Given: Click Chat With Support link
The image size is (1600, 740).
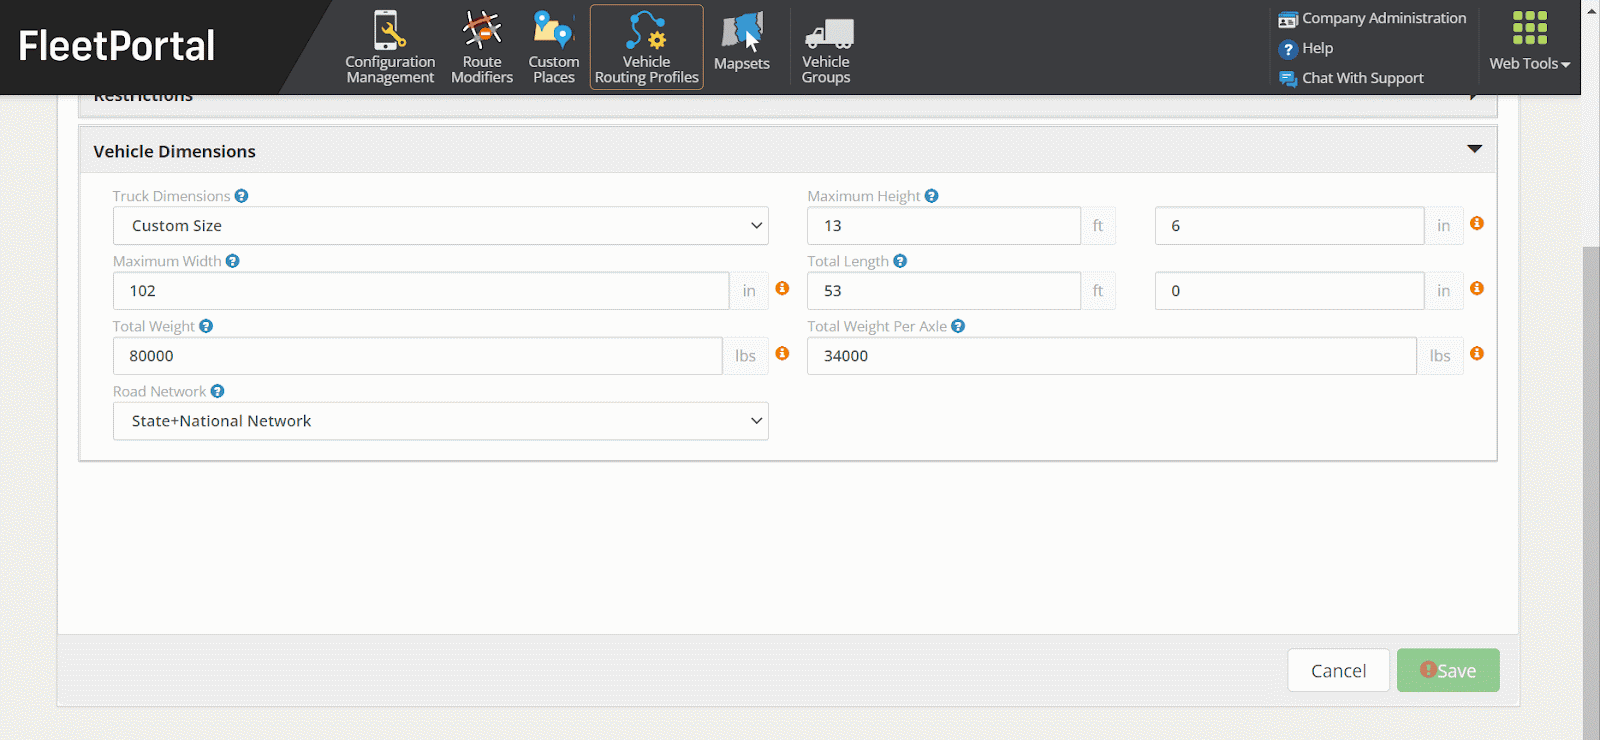Looking at the screenshot, I should [1363, 78].
